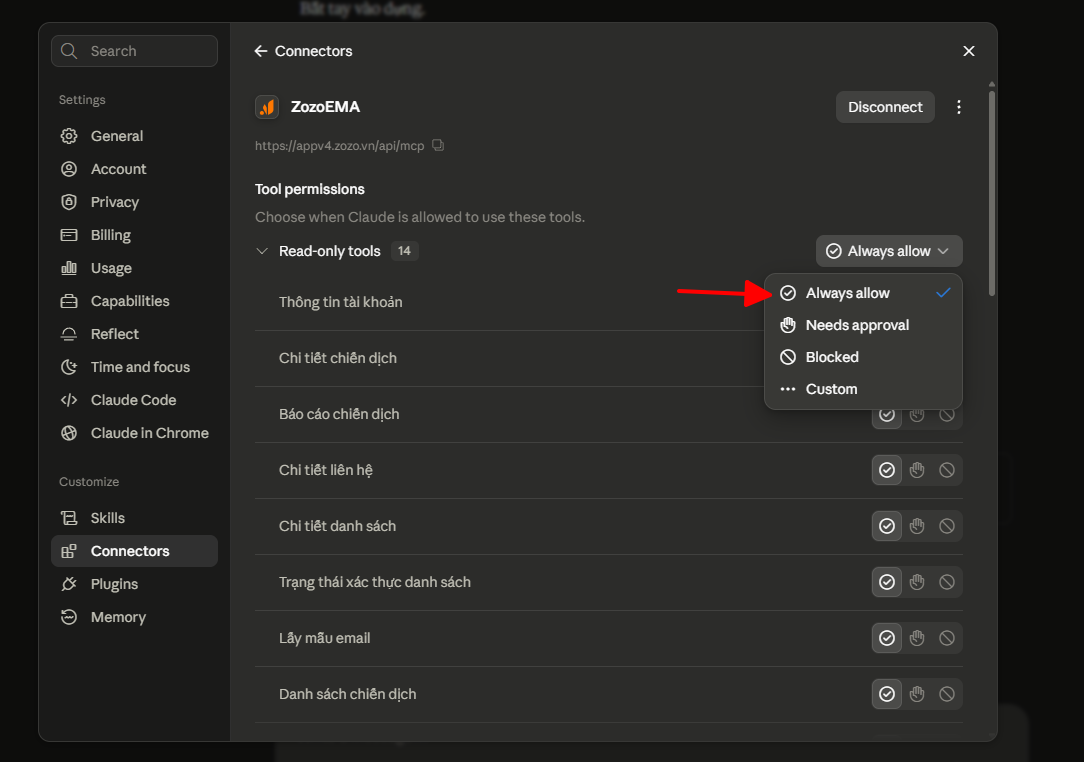The height and width of the screenshot is (762, 1084).
Task: Click the Memory icon in sidebar
Action: (x=69, y=617)
